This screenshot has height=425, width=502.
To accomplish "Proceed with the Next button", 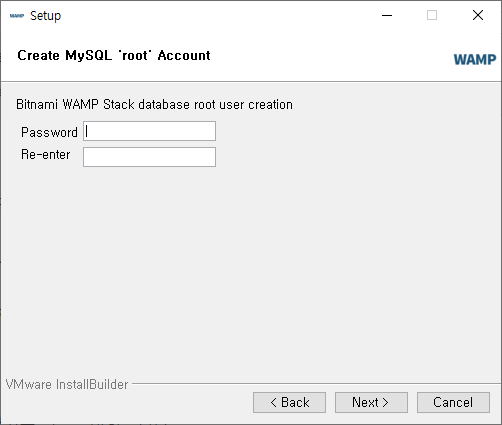I will point(371,402).
